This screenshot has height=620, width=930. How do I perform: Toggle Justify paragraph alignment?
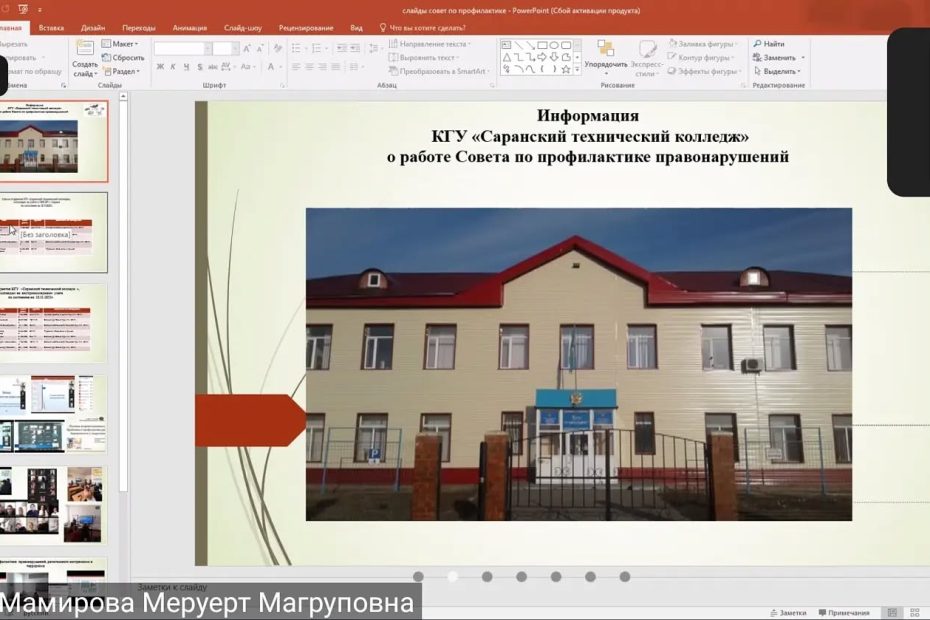click(335, 67)
